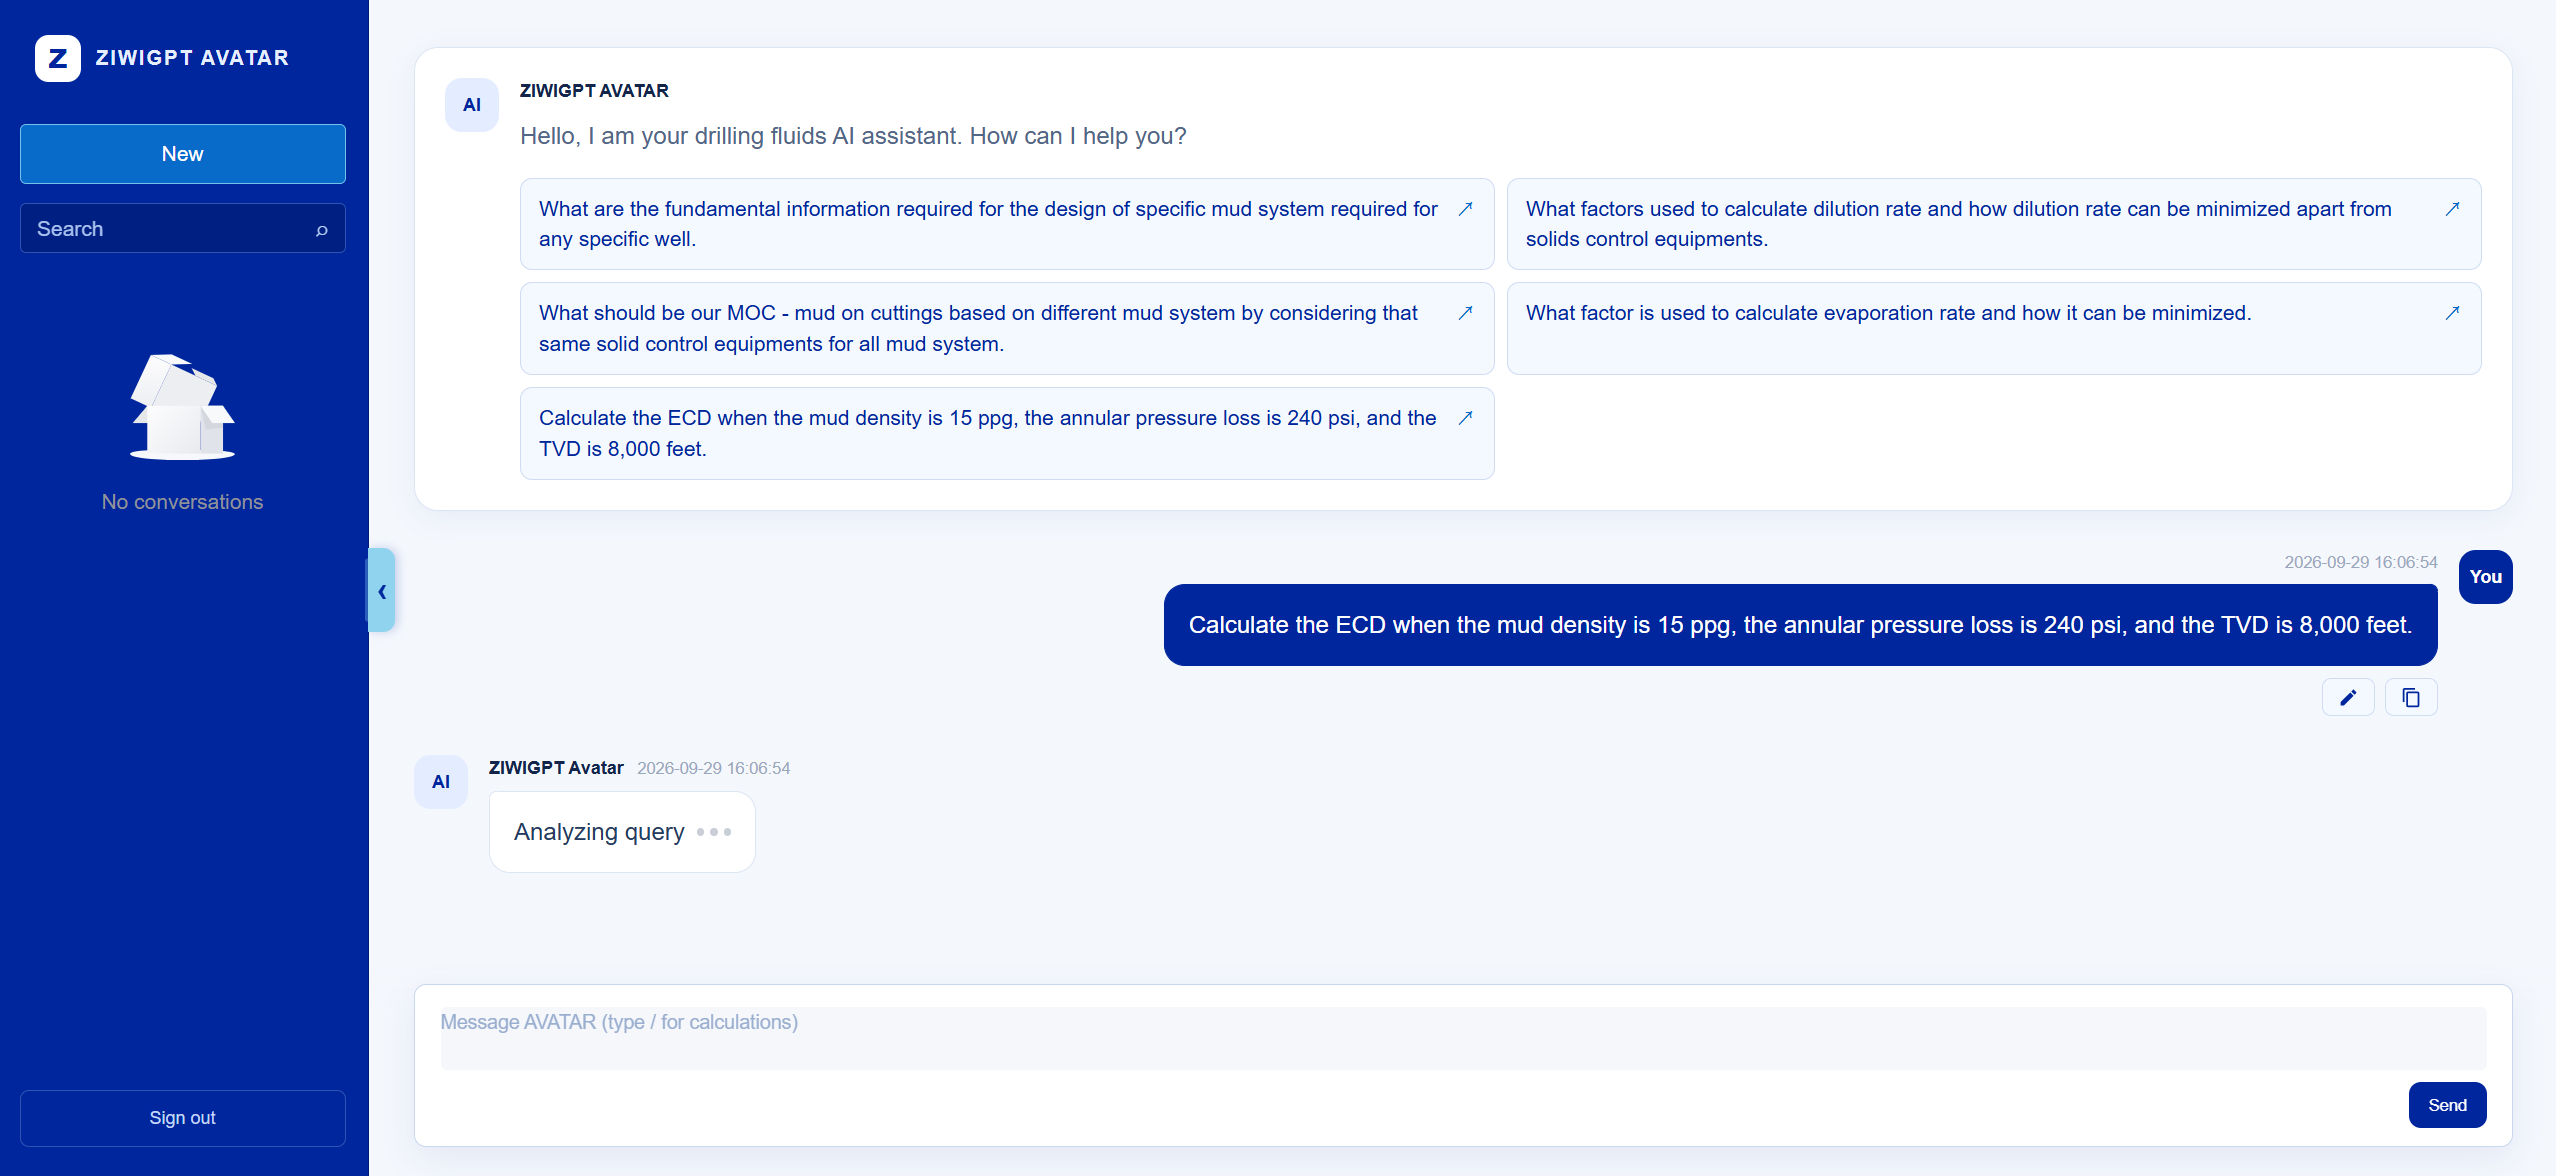Click arrow icon on fundamental information suggestion
This screenshot has width=2556, height=1176.
(x=1465, y=209)
